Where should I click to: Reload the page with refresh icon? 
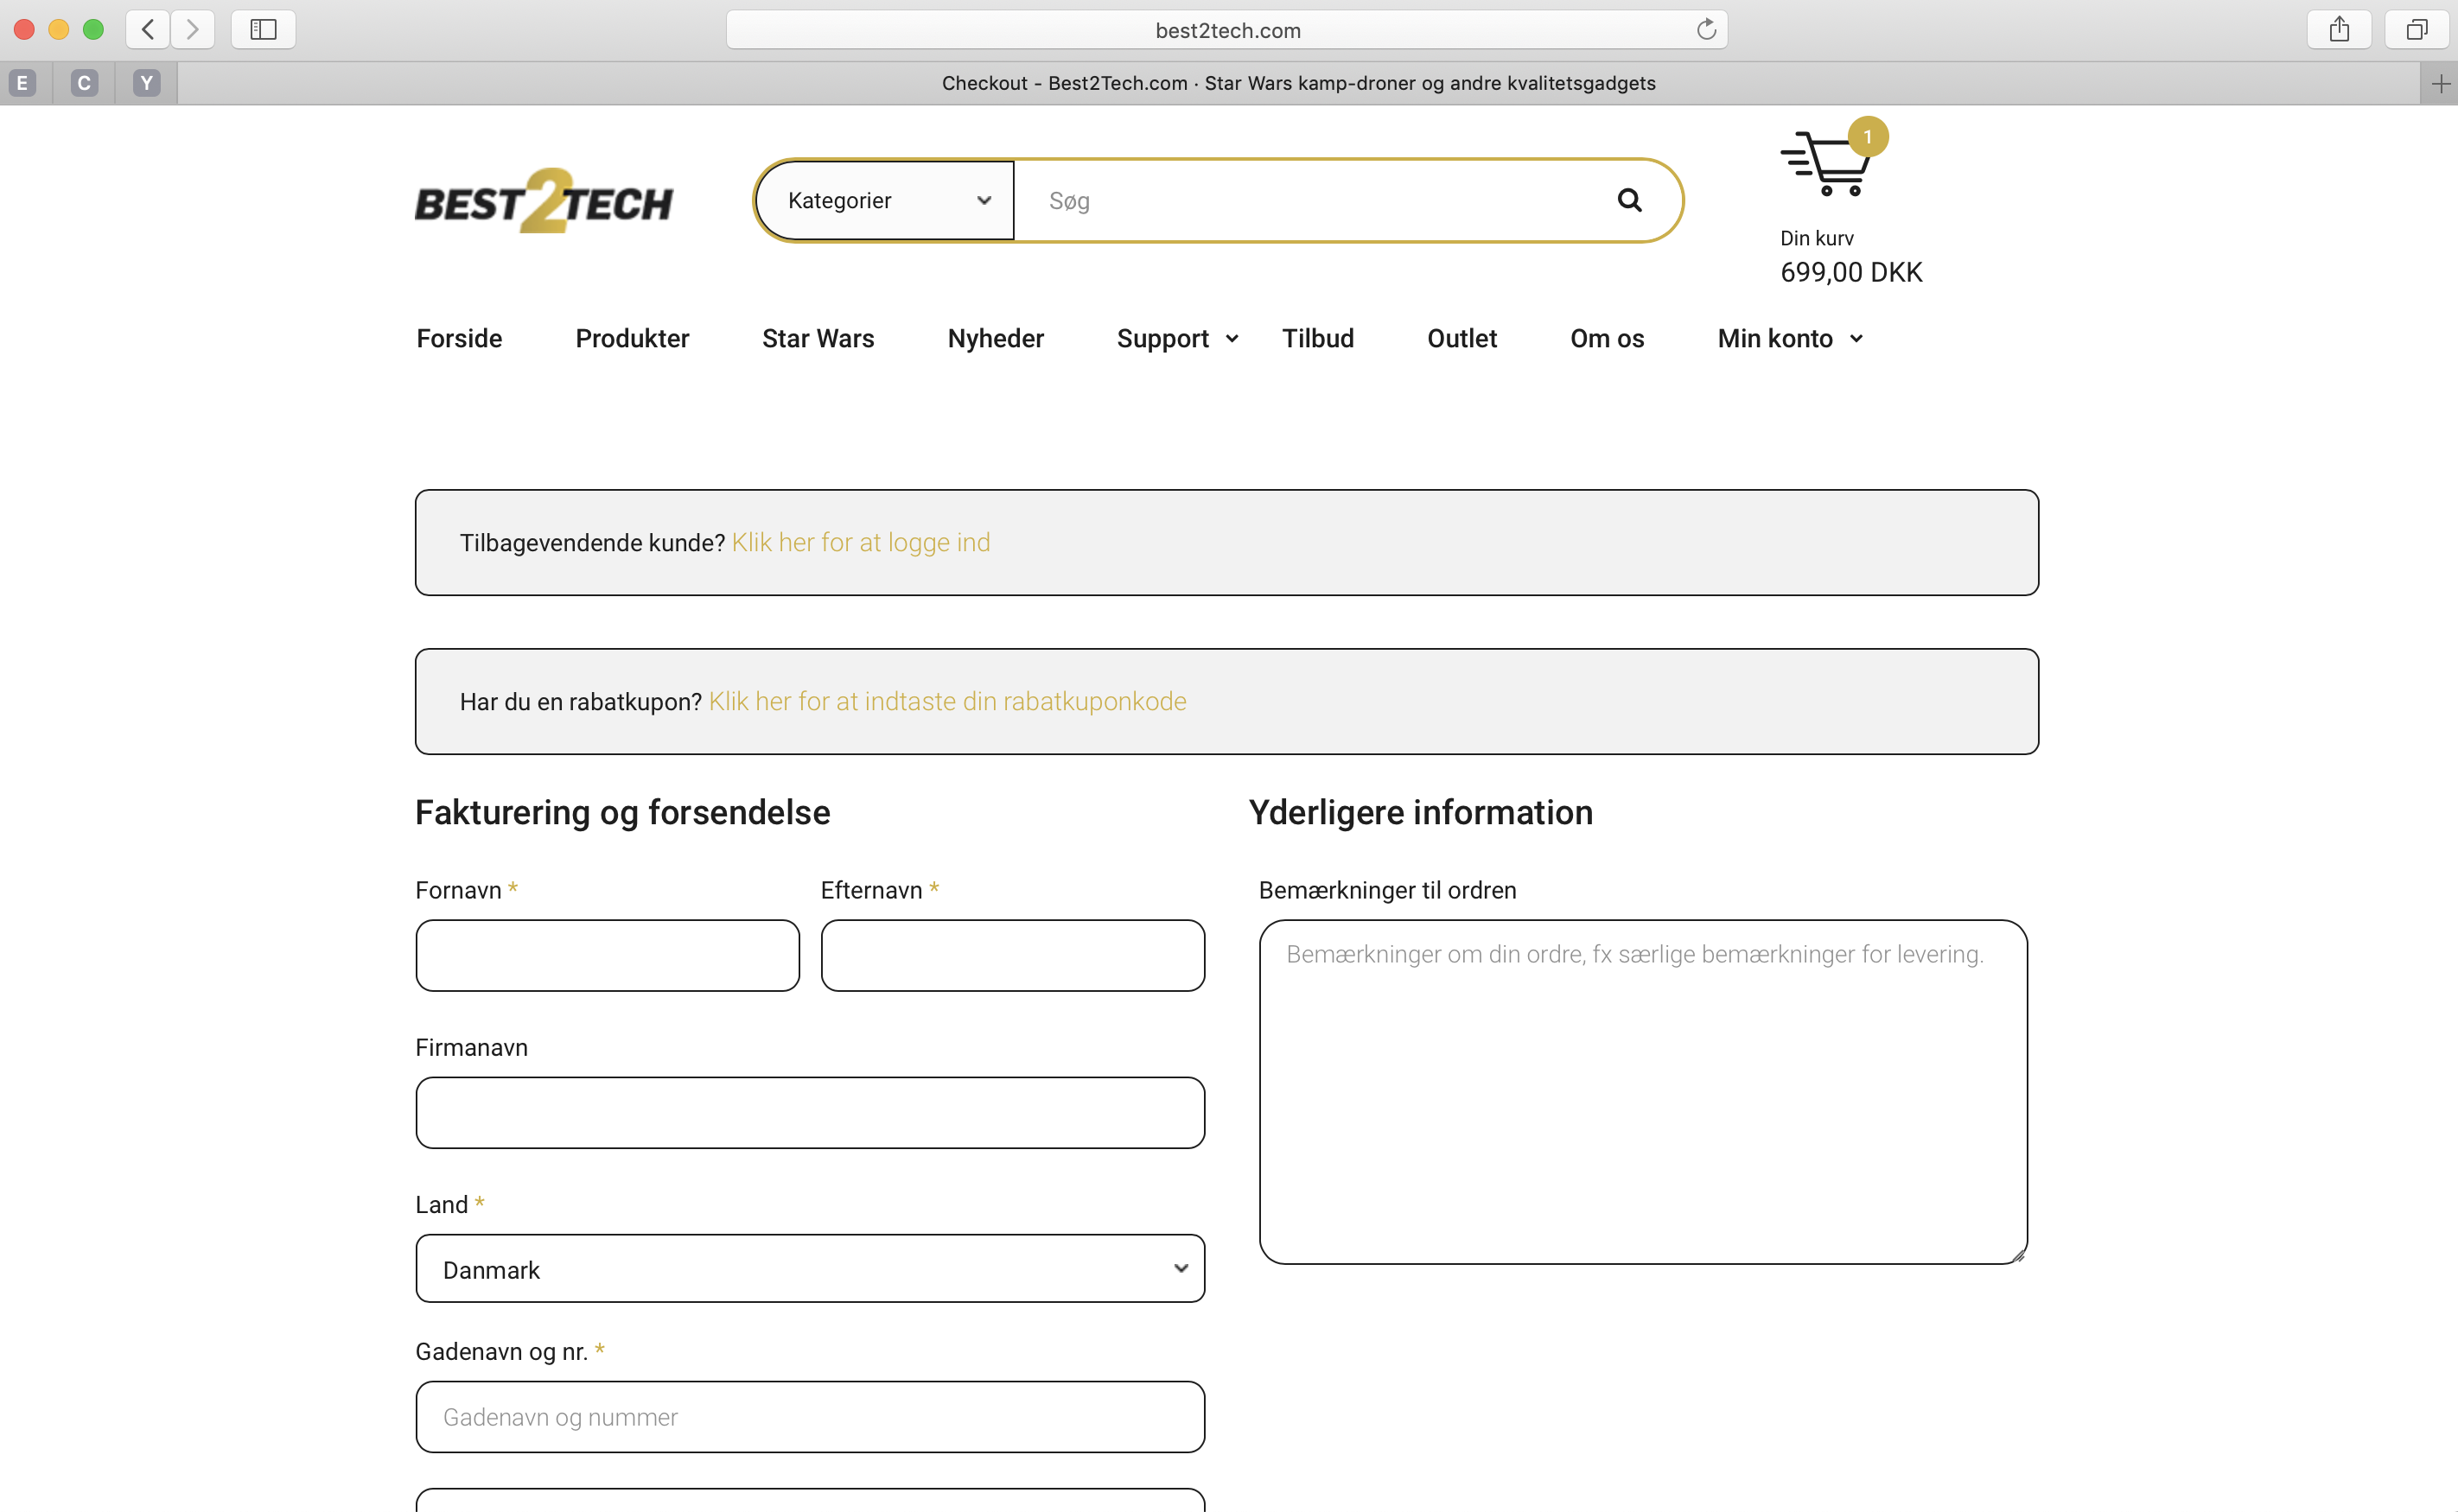point(1706,30)
